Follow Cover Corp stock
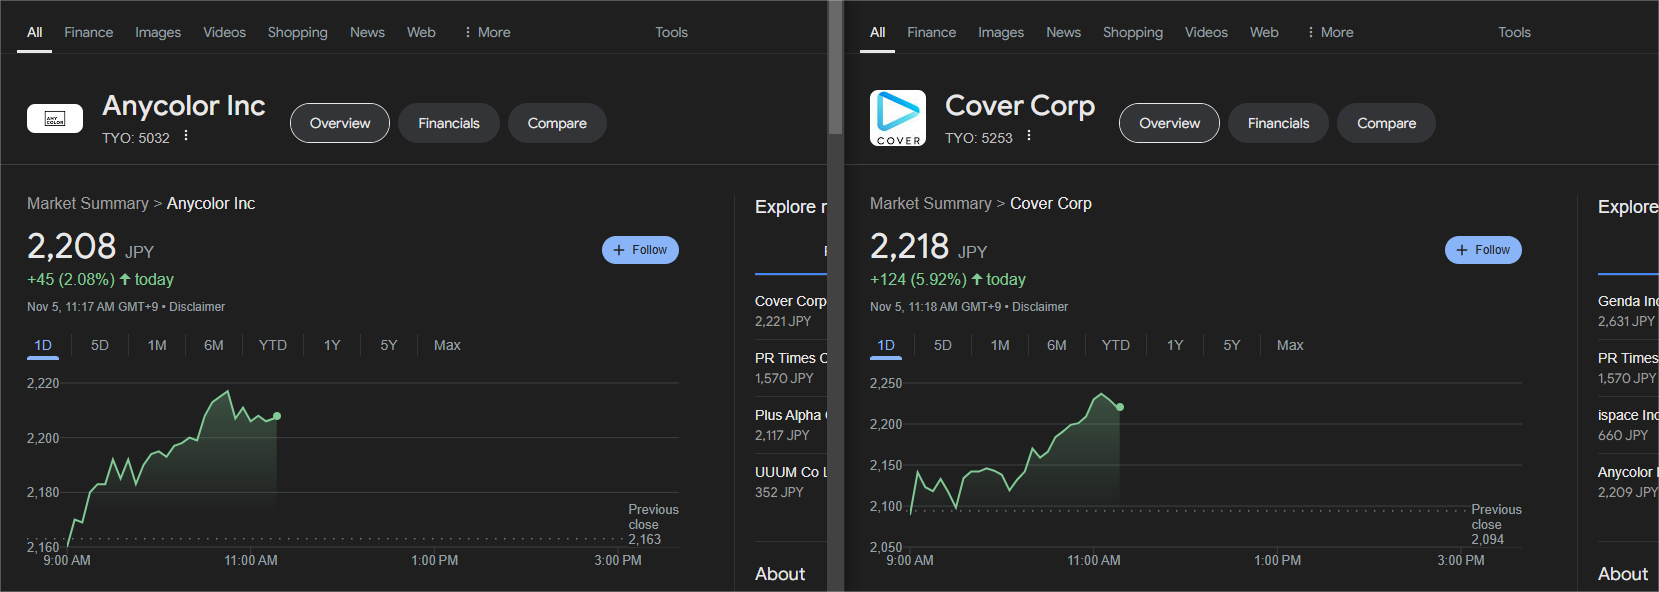This screenshot has height=592, width=1659. 1483,250
